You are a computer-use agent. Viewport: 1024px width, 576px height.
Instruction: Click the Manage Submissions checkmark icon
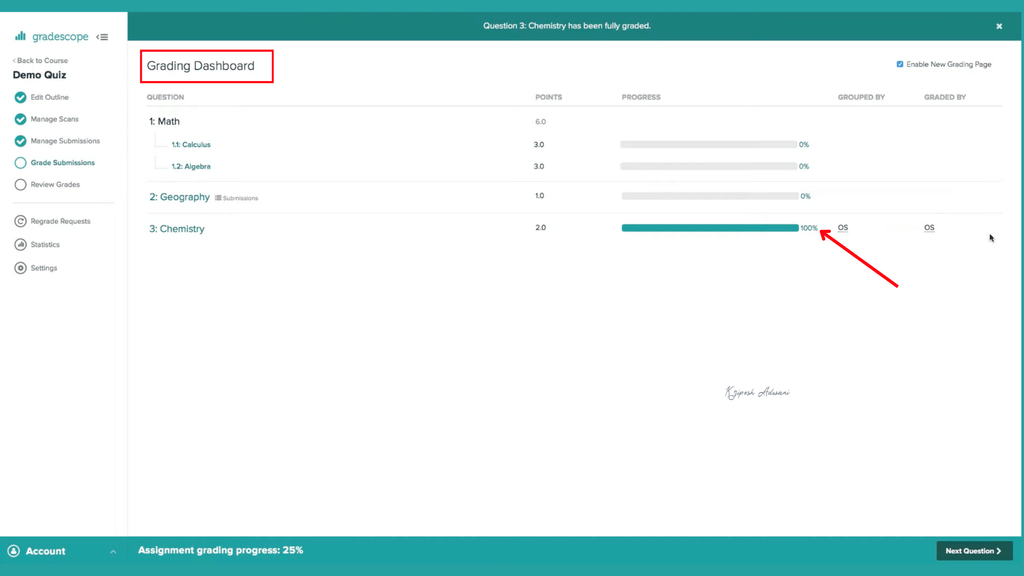pyautogui.click(x=20, y=141)
